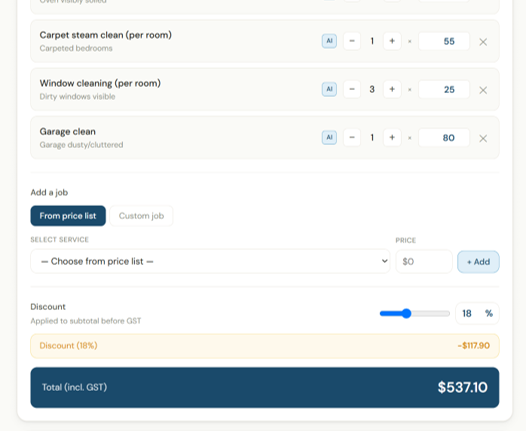Remove Garage clean line item
This screenshot has width=526, height=431.
[483, 139]
